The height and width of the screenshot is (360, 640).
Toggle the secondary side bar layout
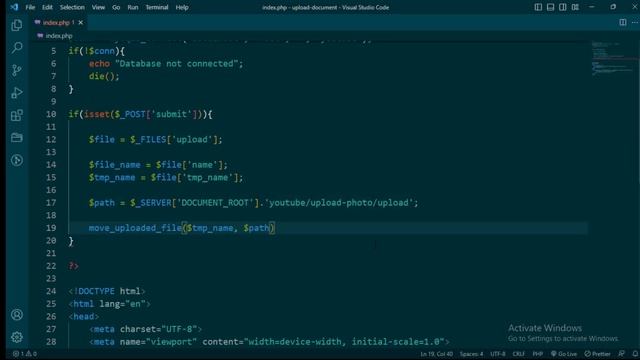(562, 7)
